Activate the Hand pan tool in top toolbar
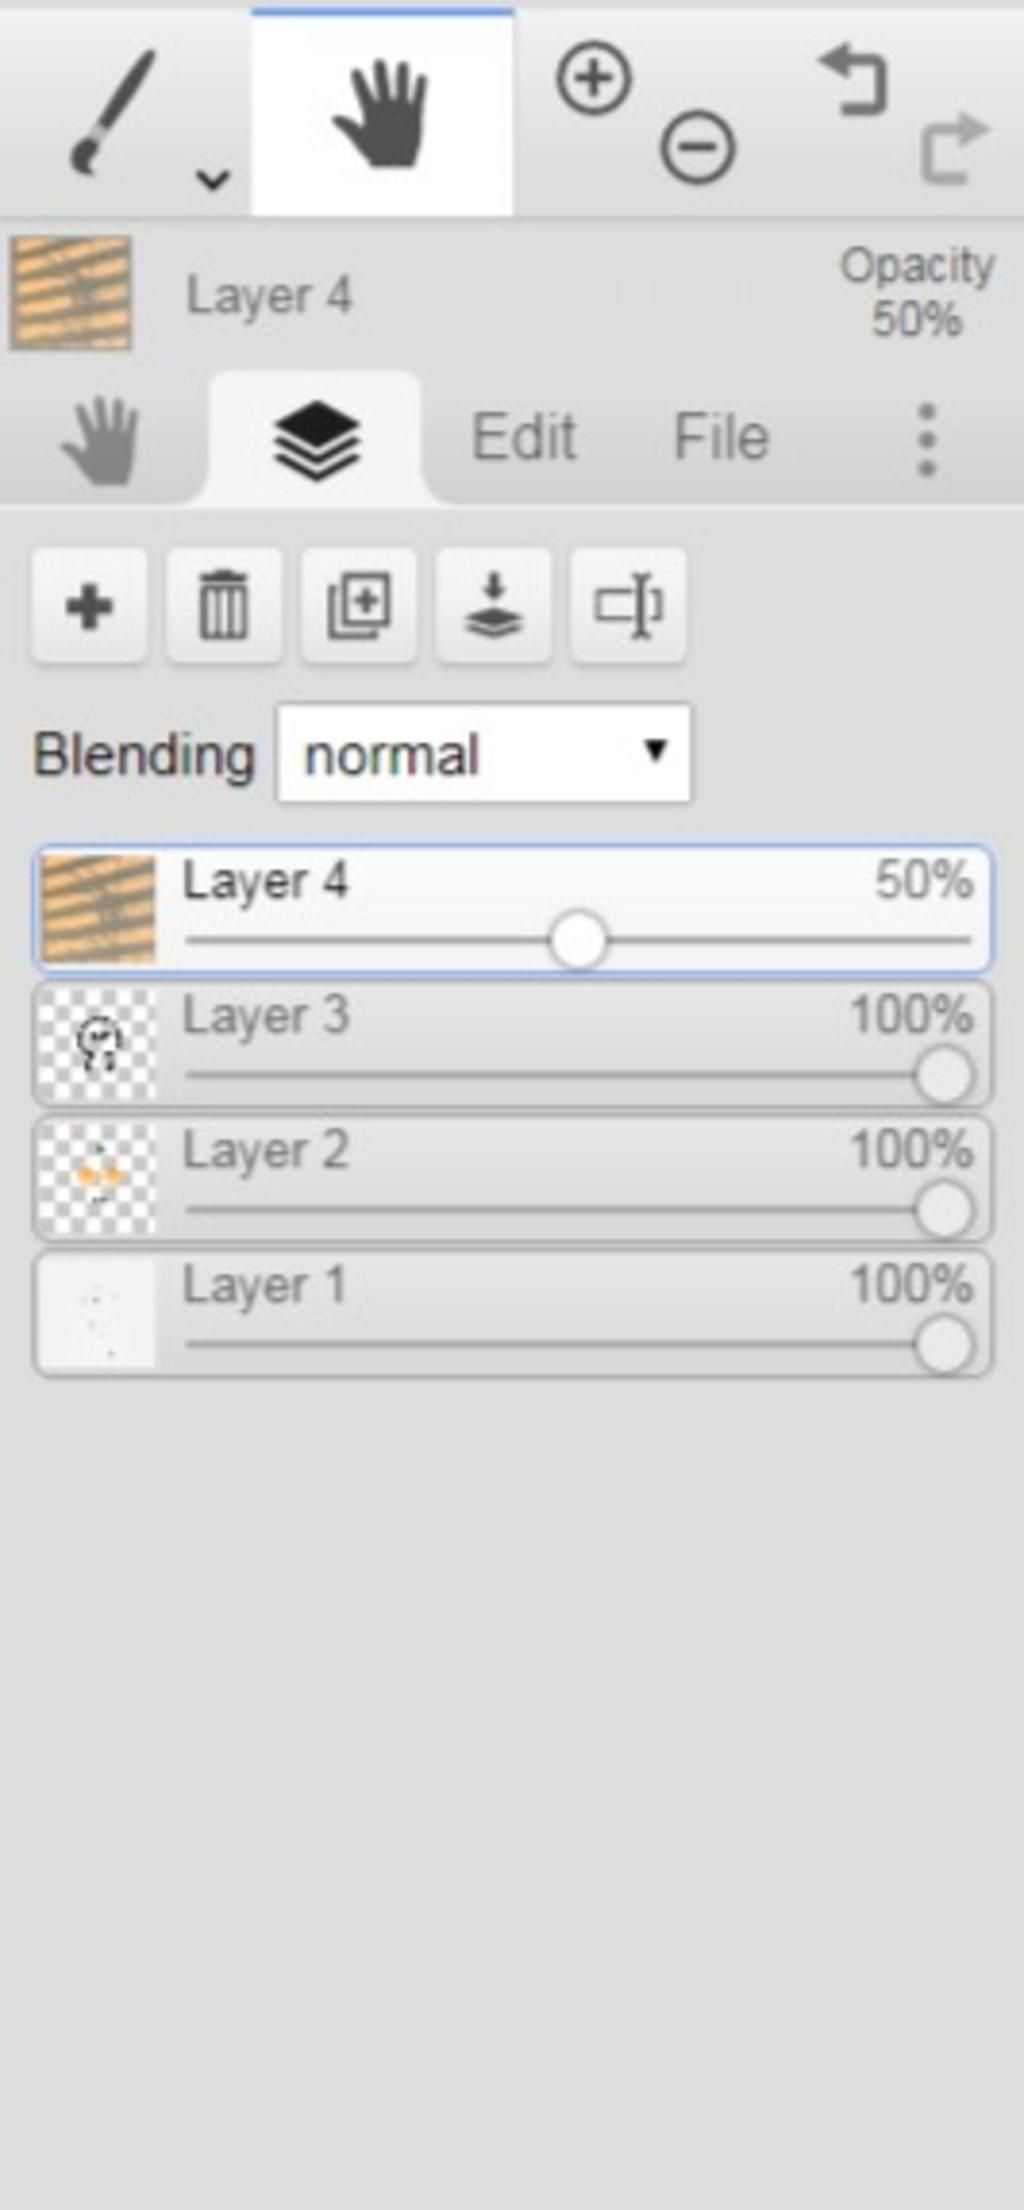Screen dimensions: 1024x2210 382,112
